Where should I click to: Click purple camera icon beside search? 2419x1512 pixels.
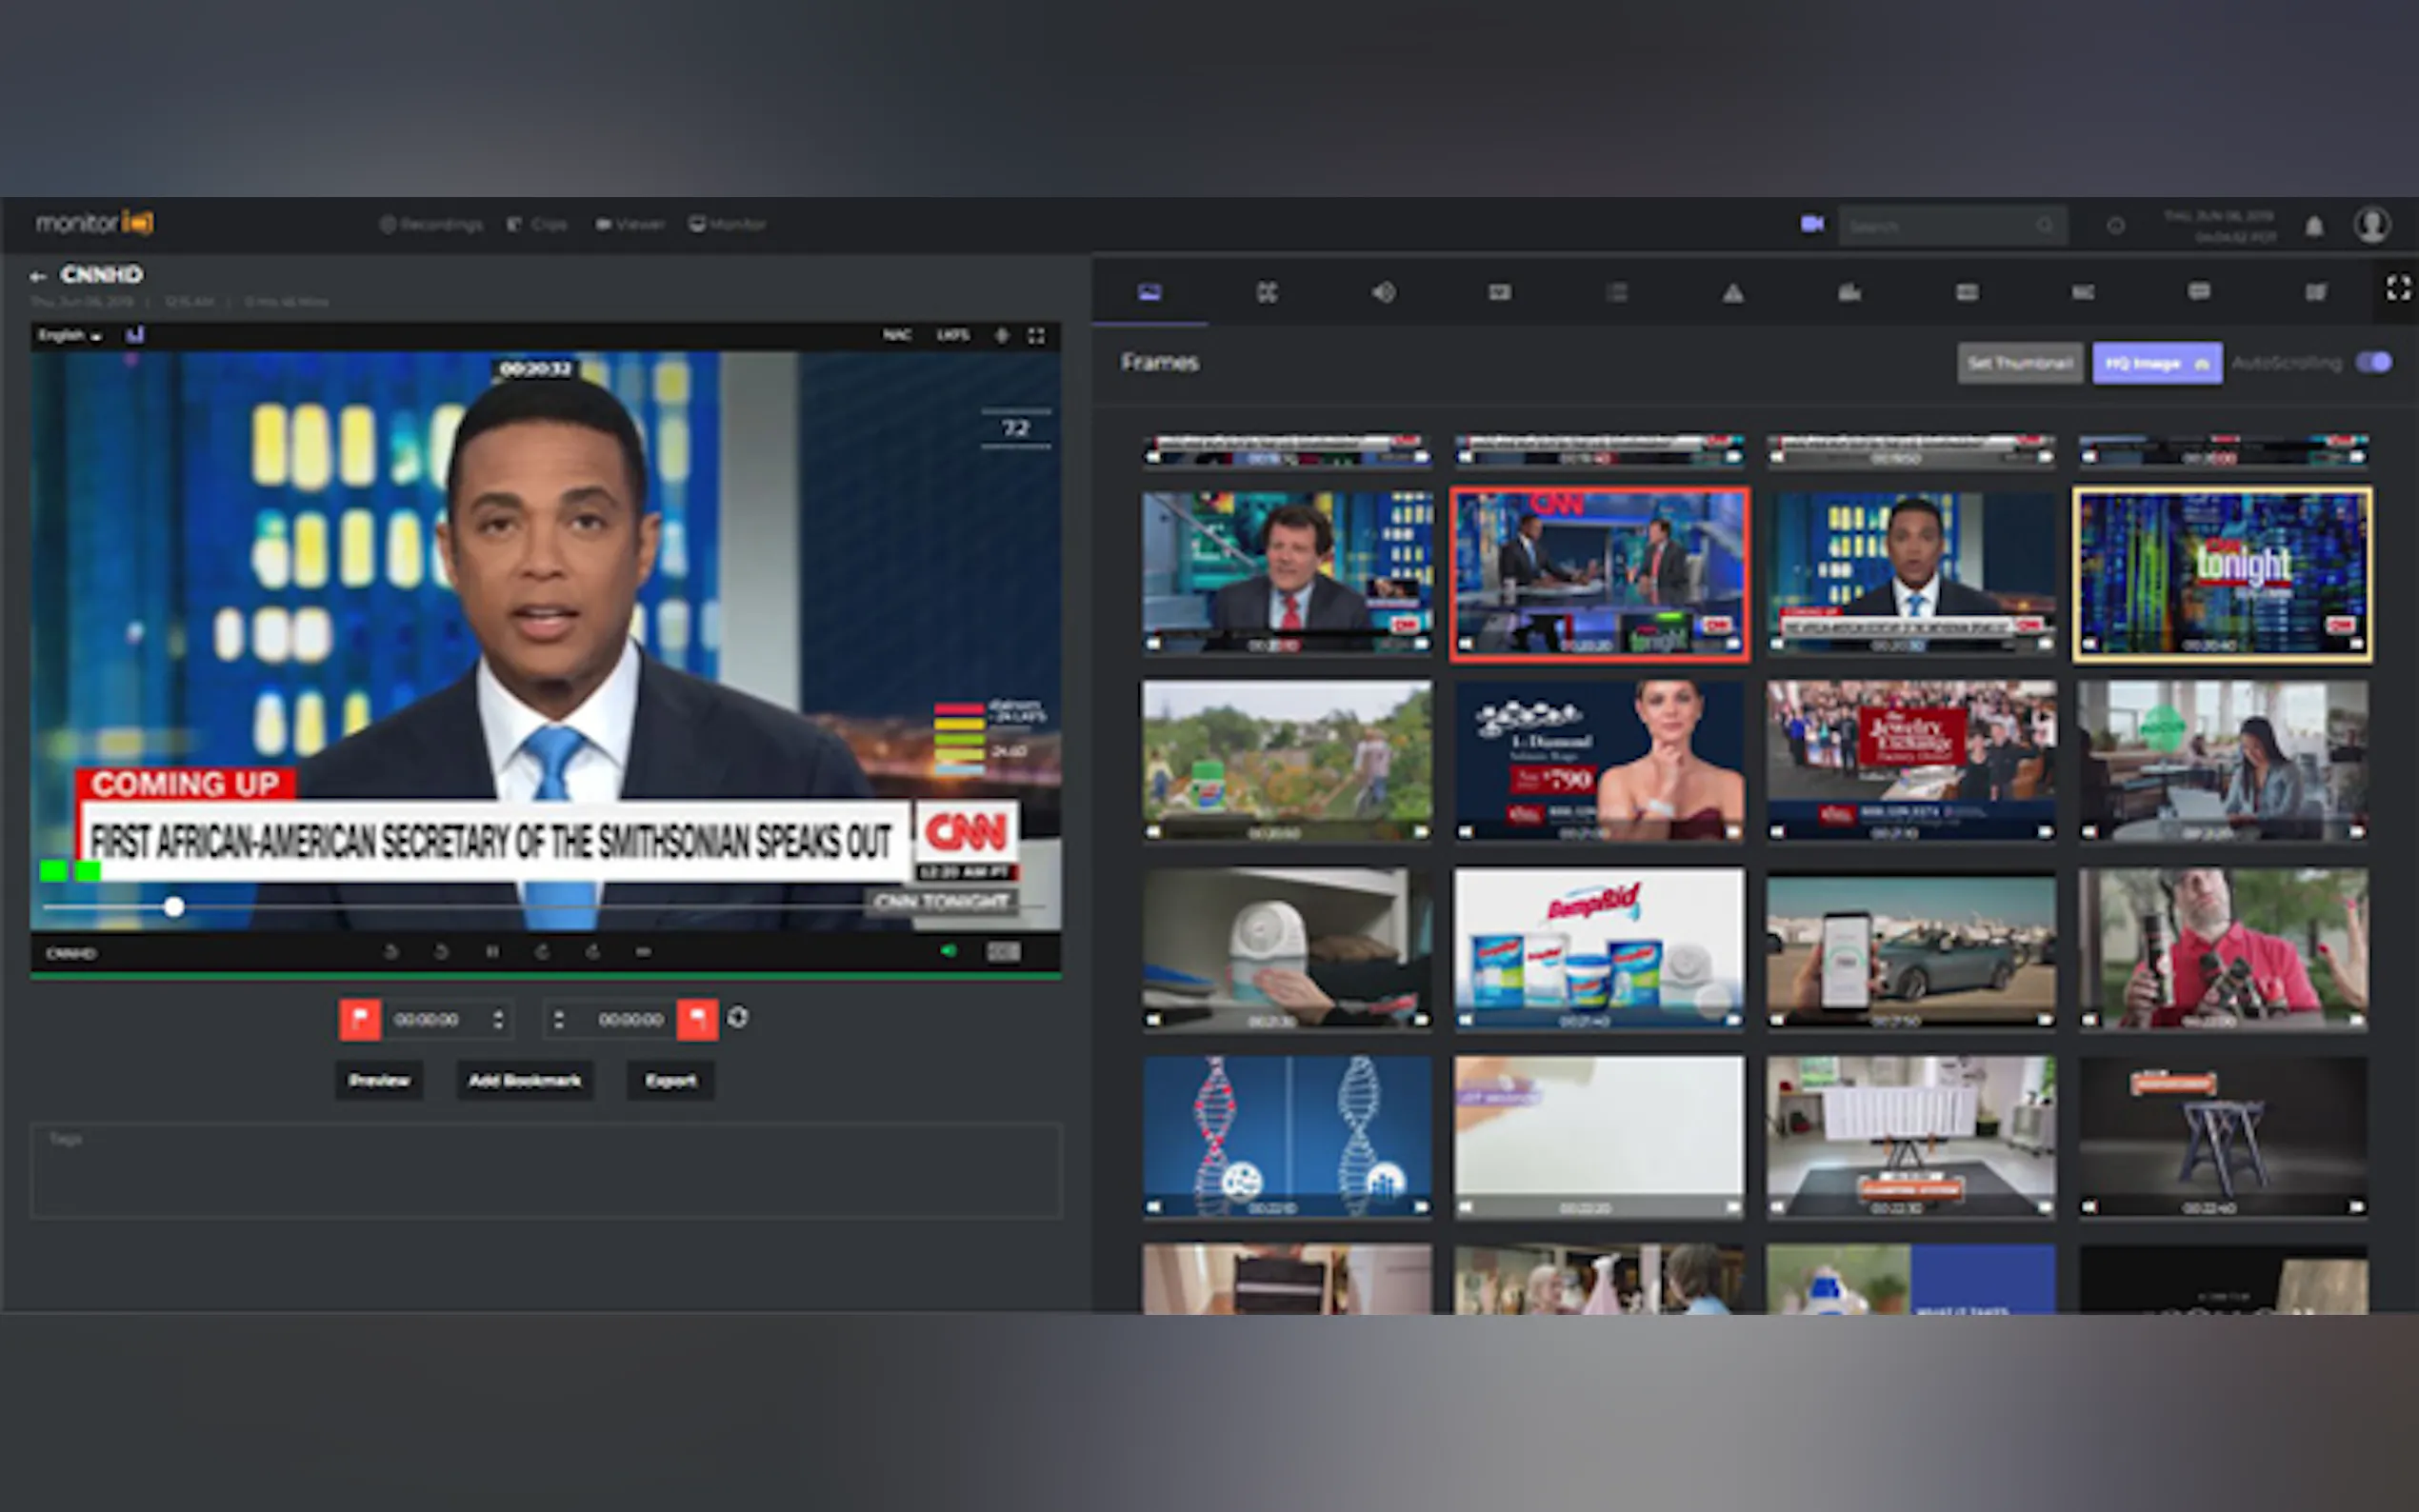point(1812,224)
